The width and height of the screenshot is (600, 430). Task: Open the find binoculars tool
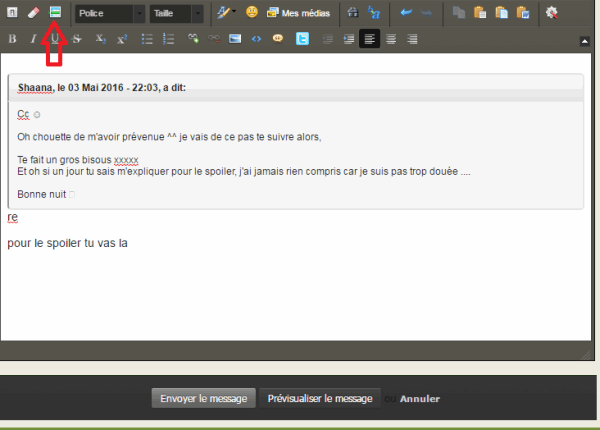click(352, 13)
